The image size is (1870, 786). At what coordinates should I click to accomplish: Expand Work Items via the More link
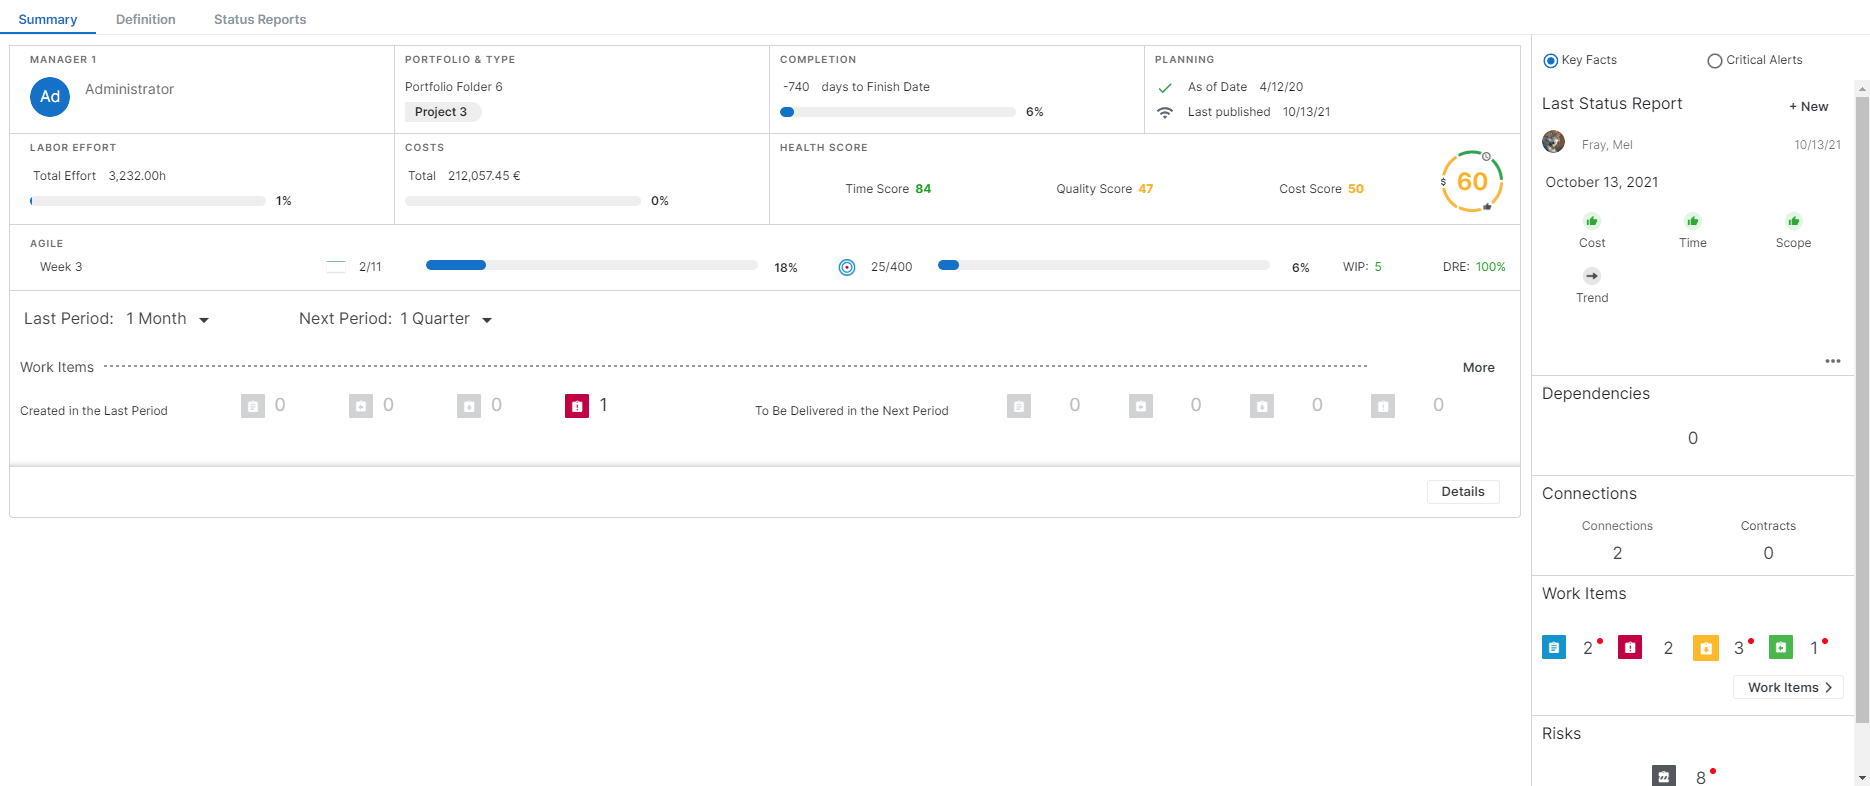pos(1478,368)
